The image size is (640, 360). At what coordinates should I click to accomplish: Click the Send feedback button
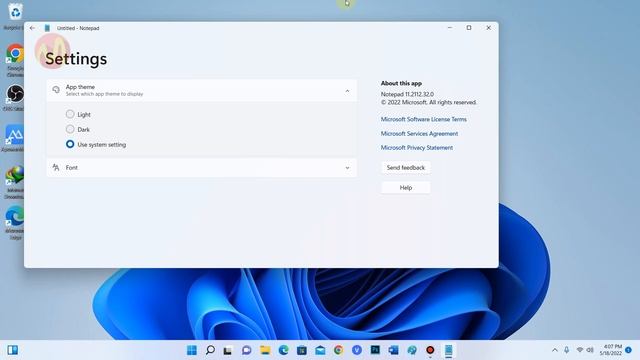[x=406, y=168]
